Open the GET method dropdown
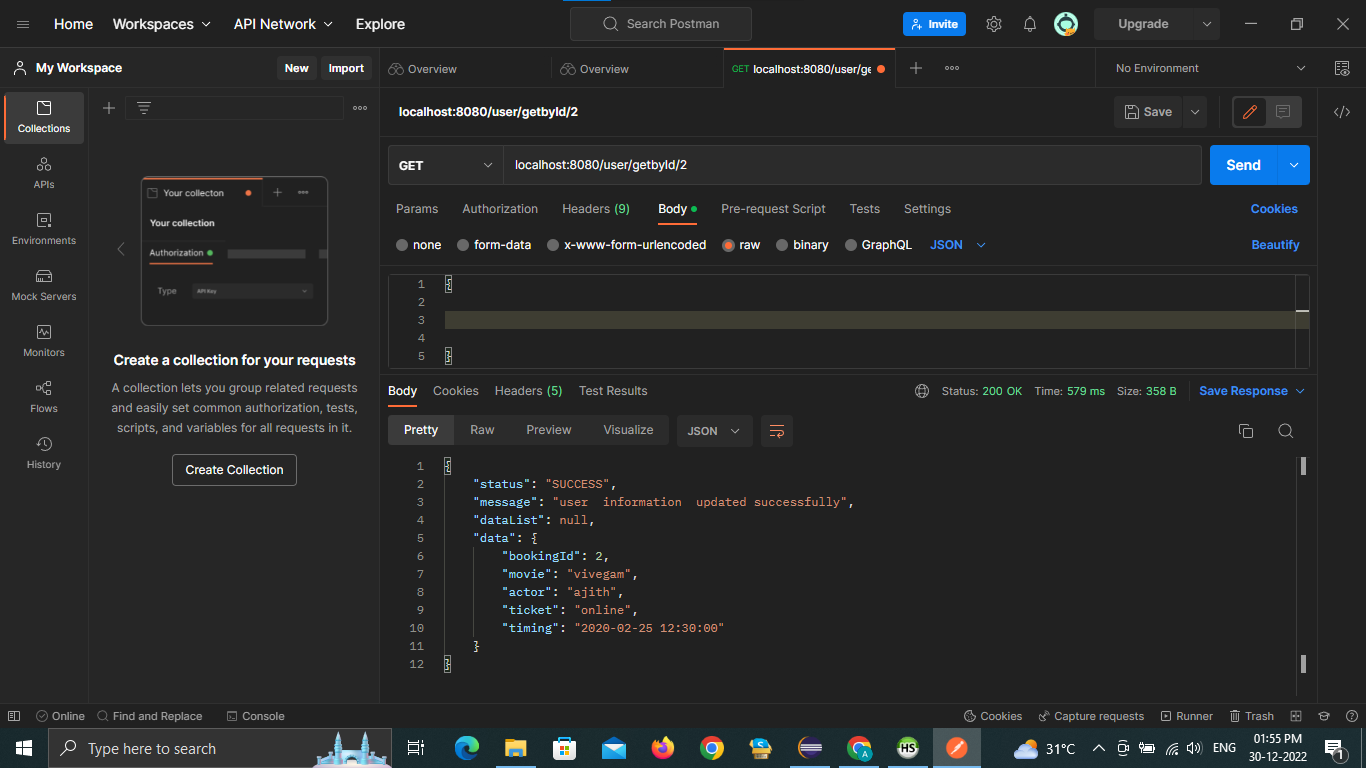Viewport: 1366px width, 768px height. pyautogui.click(x=445, y=165)
